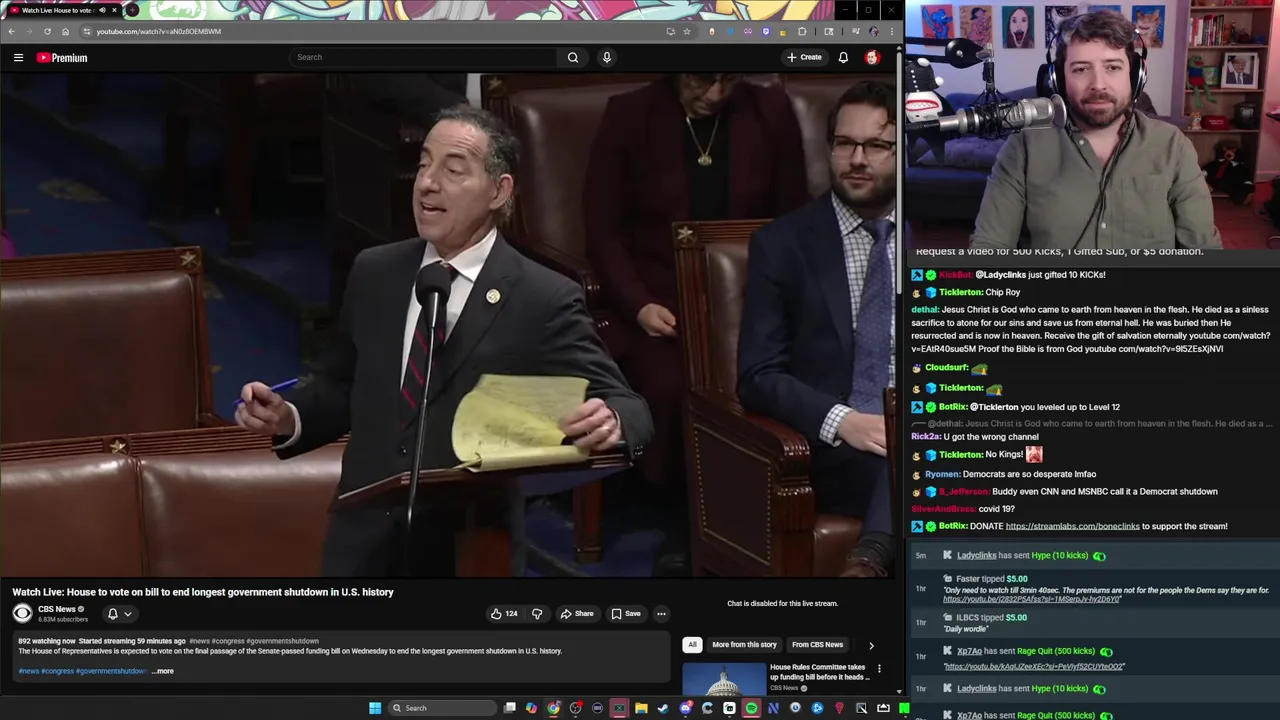Open the House Rules Committee video title

tap(818, 672)
